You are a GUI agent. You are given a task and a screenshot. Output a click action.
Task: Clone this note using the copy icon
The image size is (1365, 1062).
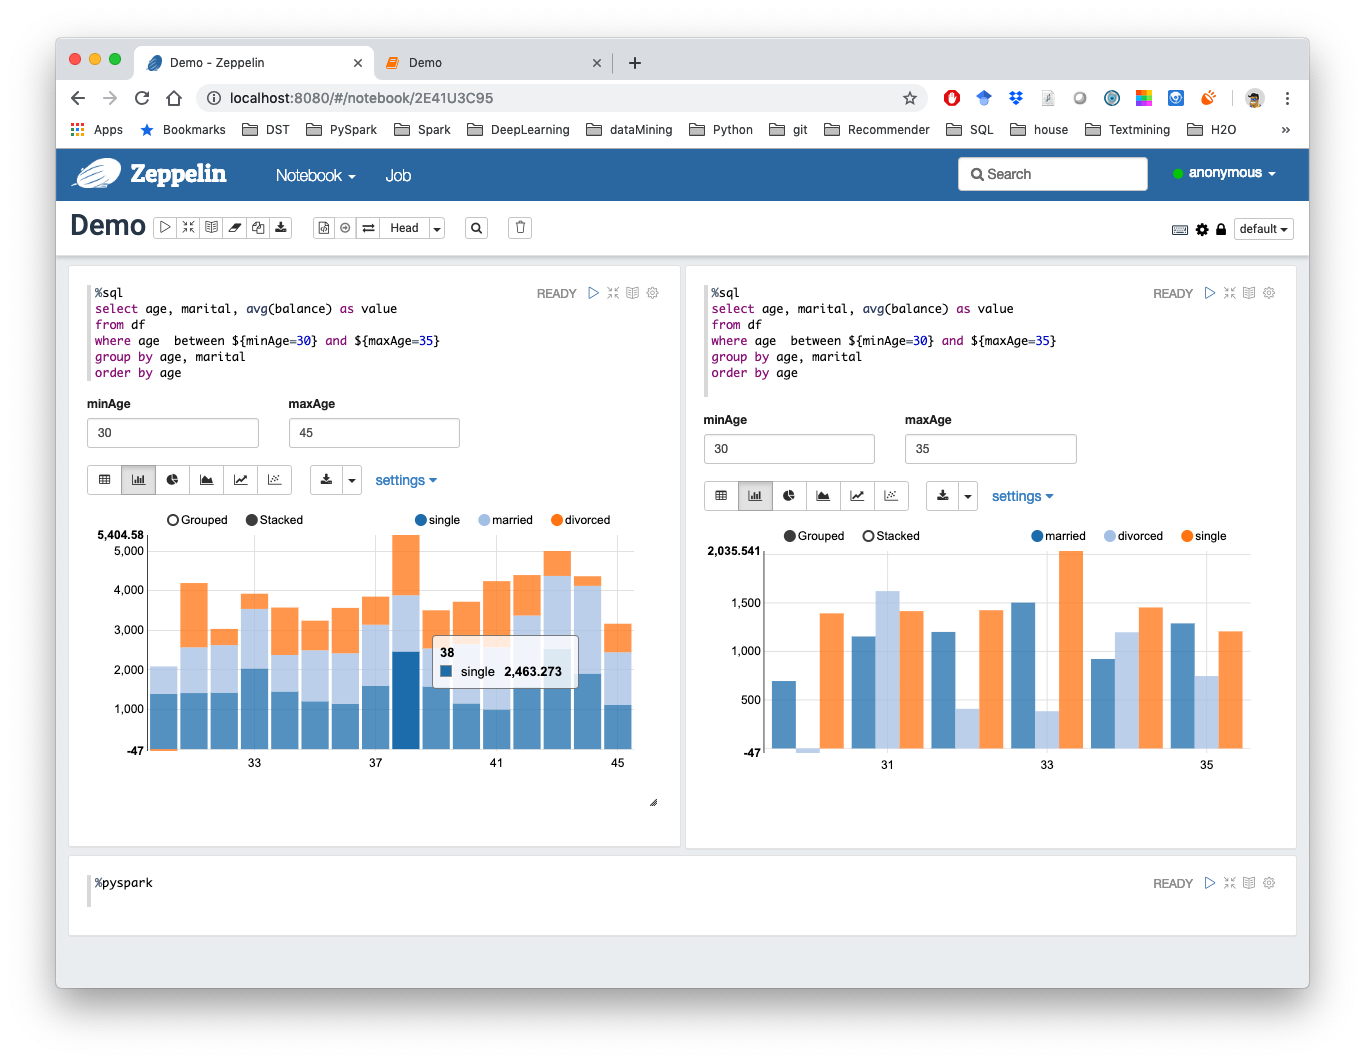point(258,228)
